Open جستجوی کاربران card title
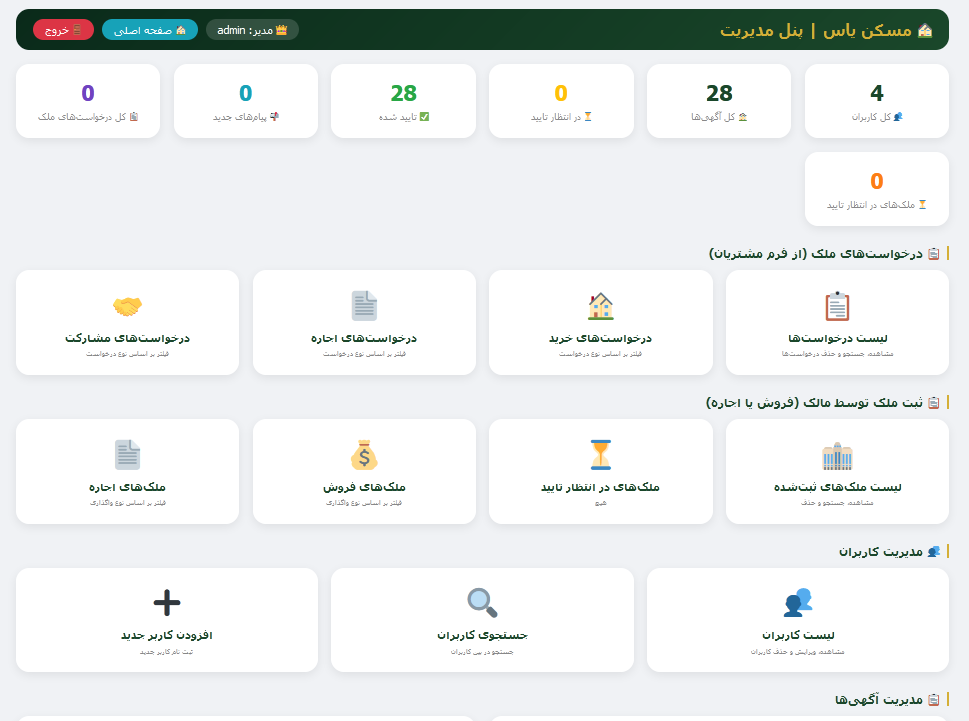This screenshot has width=969, height=721. pyautogui.click(x=482, y=636)
